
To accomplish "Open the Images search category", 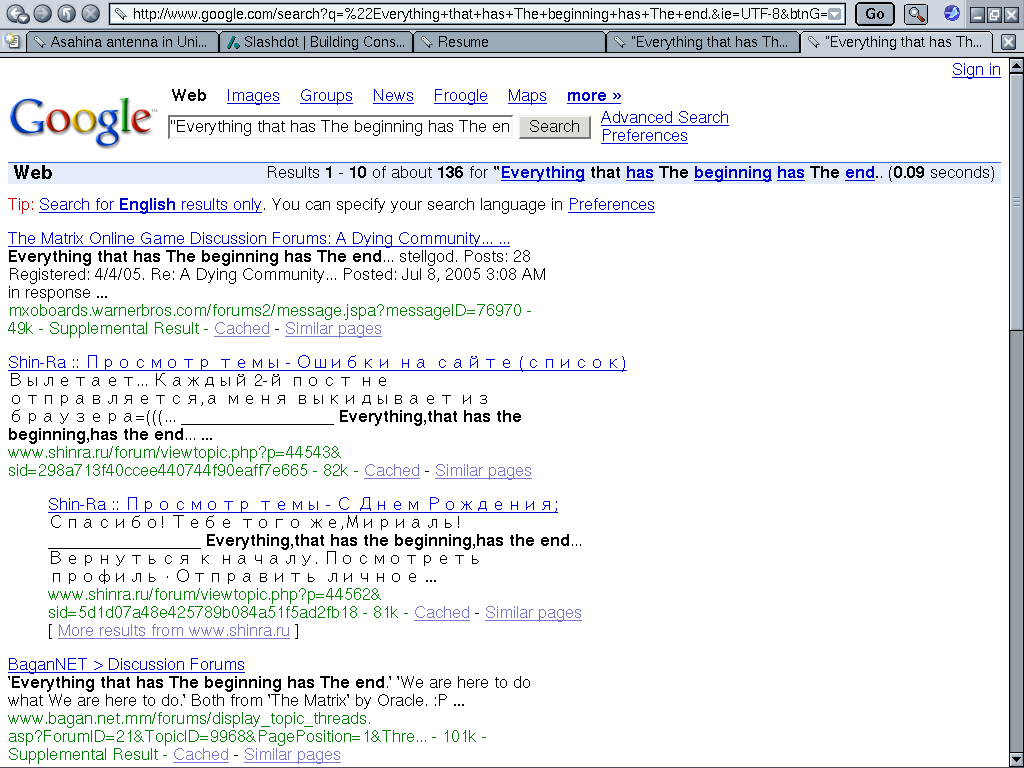I will click(x=253, y=96).
